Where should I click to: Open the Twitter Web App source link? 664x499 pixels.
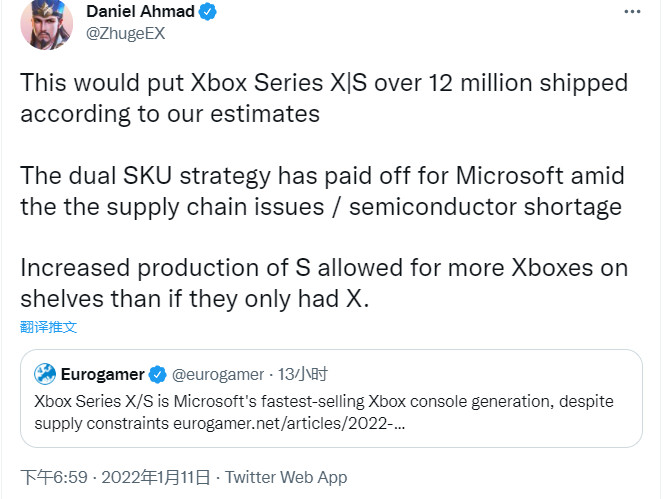pyautogui.click(x=286, y=477)
